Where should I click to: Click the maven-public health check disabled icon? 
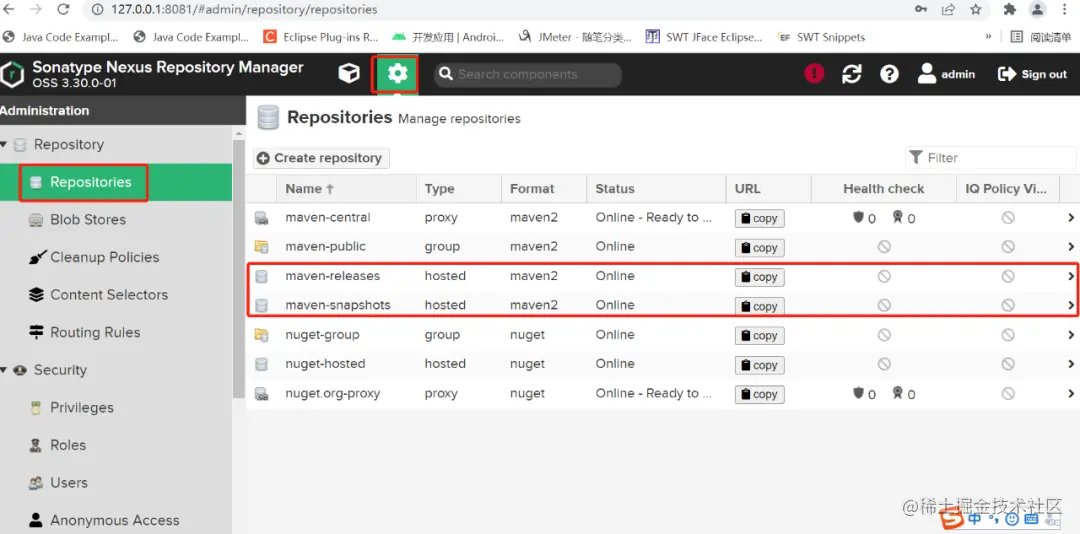point(884,247)
